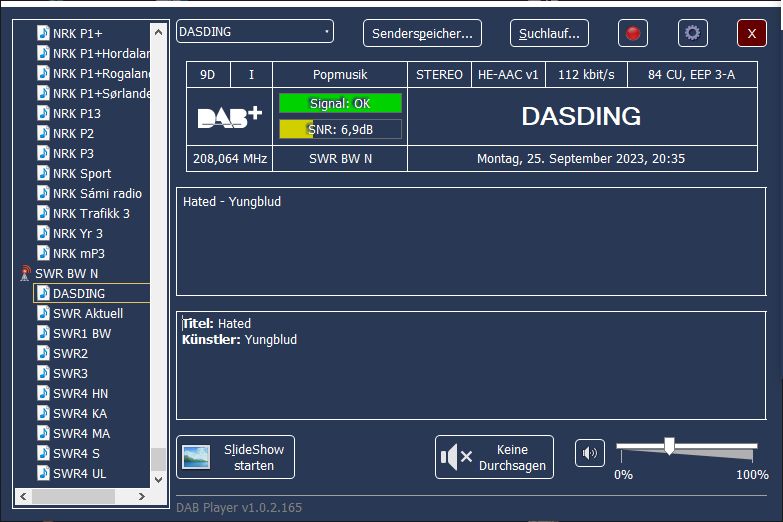Click the DAB+ logo
783x522 pixels.
[230, 117]
